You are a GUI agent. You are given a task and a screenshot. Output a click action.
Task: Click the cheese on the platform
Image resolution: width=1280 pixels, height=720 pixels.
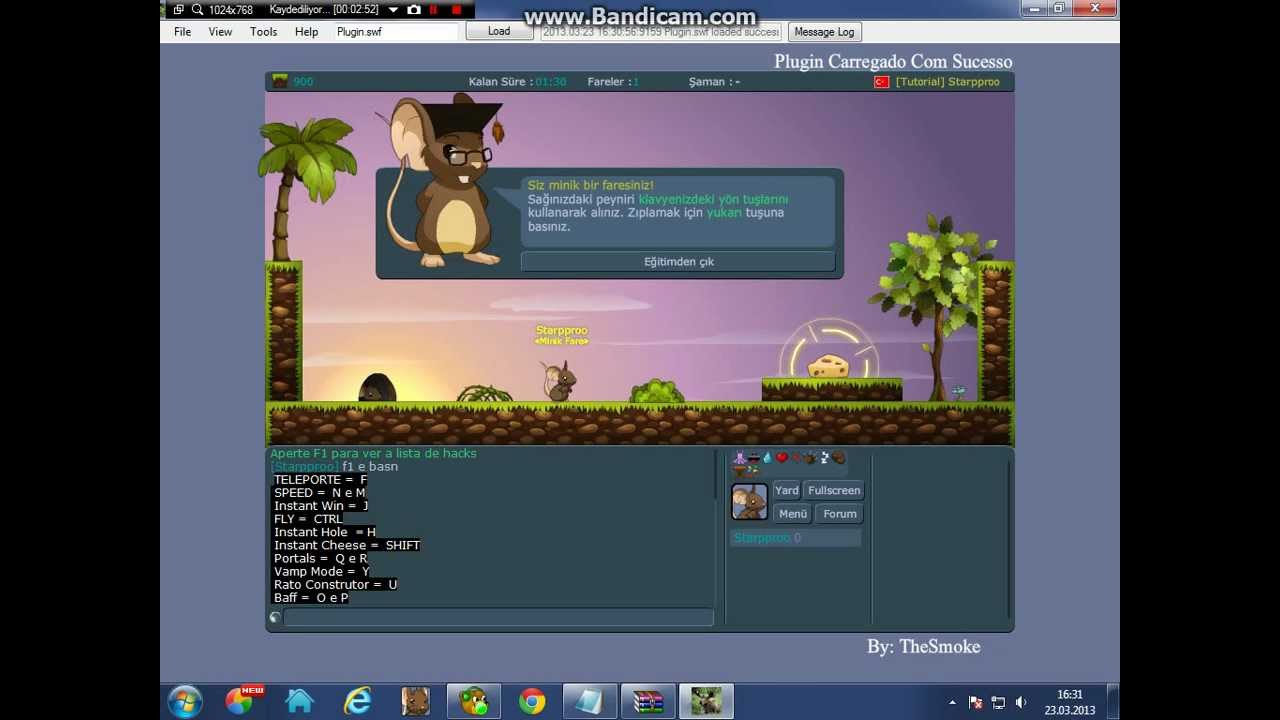[x=828, y=366]
